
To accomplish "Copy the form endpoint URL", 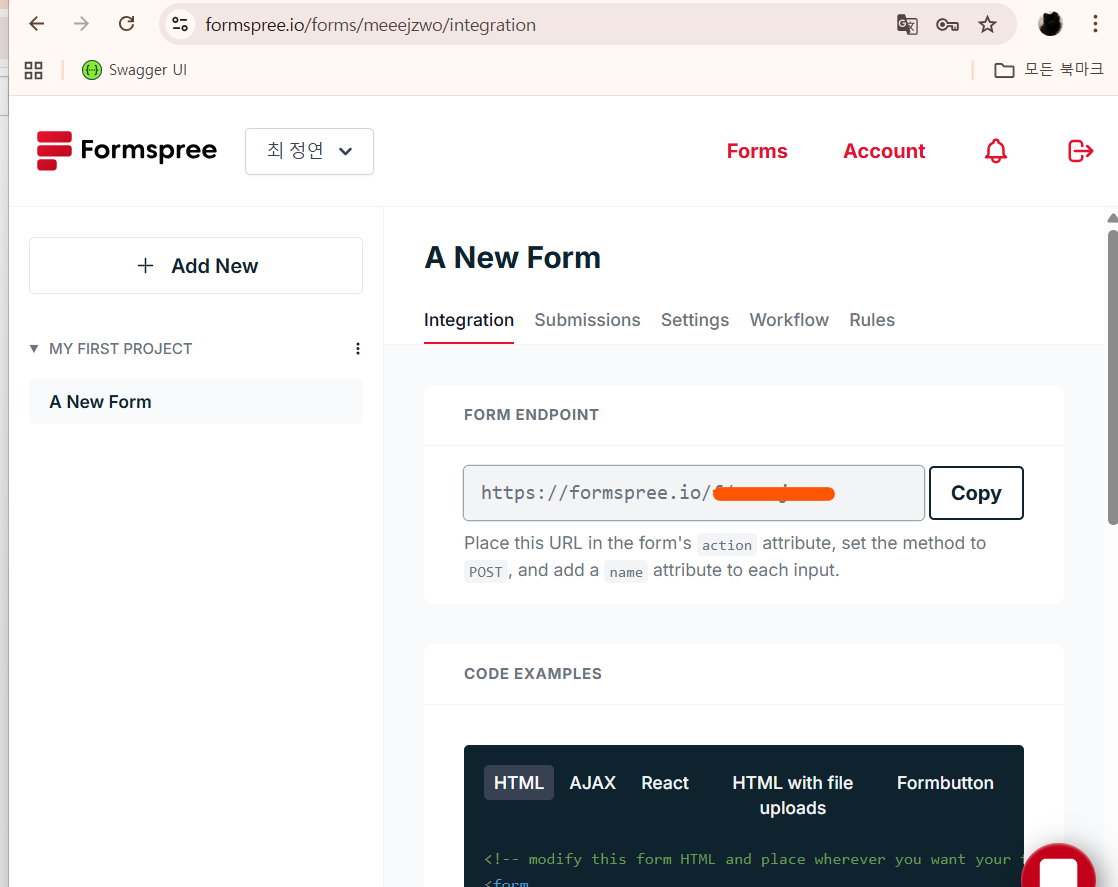I will point(976,493).
